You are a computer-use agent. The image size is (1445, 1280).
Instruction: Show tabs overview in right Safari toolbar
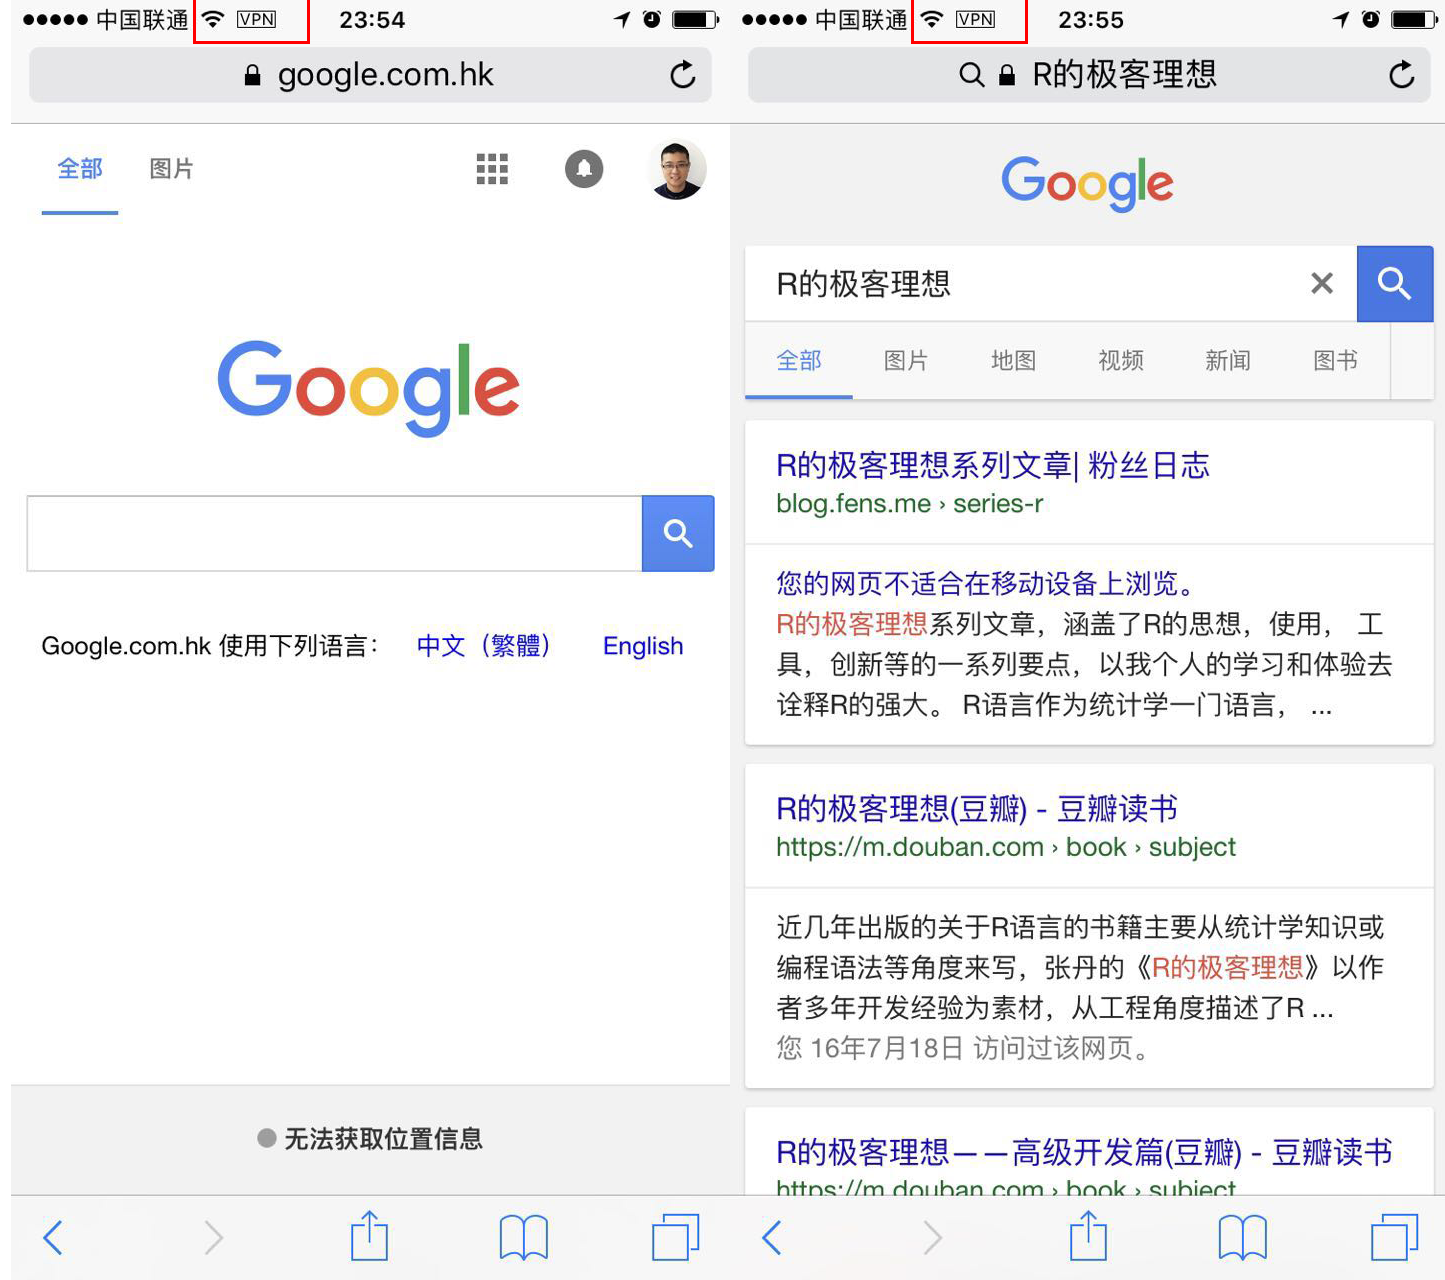click(1395, 1238)
